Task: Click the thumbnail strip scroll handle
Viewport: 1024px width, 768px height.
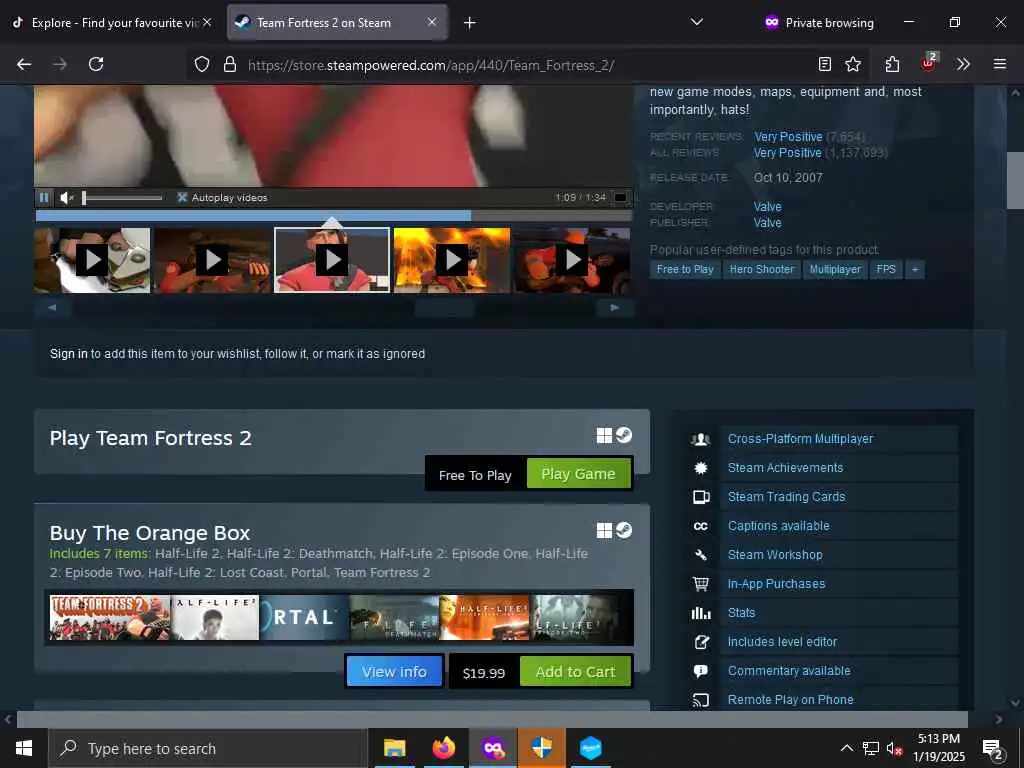Action: click(445, 308)
